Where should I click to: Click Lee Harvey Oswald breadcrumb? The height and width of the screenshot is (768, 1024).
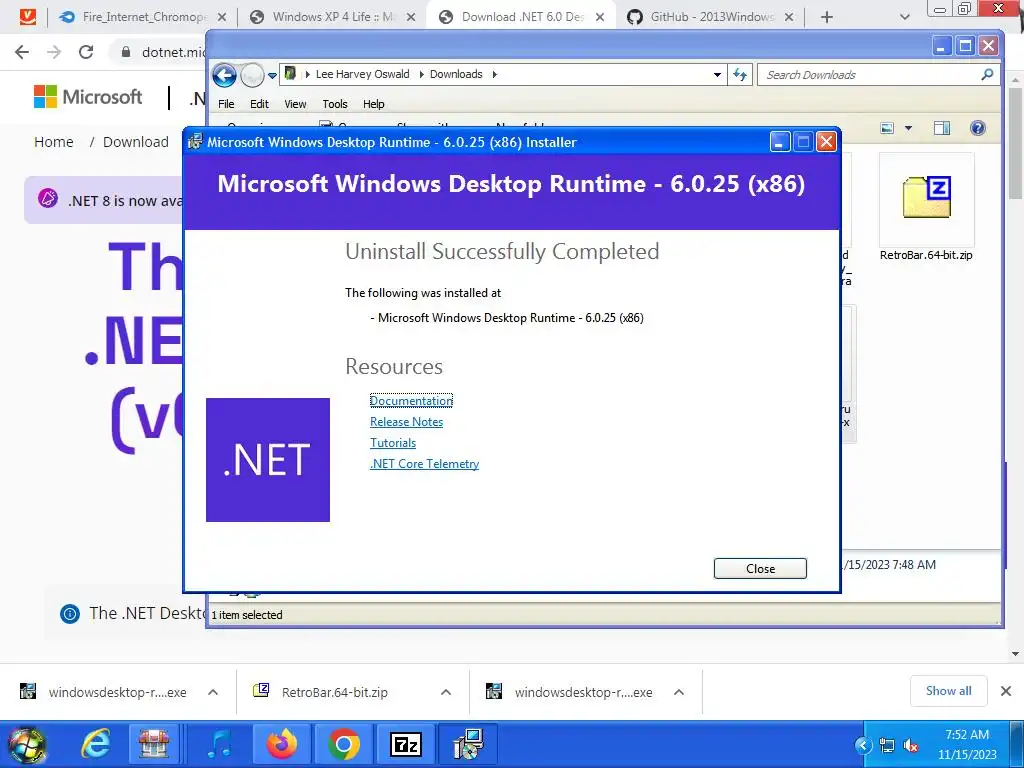click(362, 74)
